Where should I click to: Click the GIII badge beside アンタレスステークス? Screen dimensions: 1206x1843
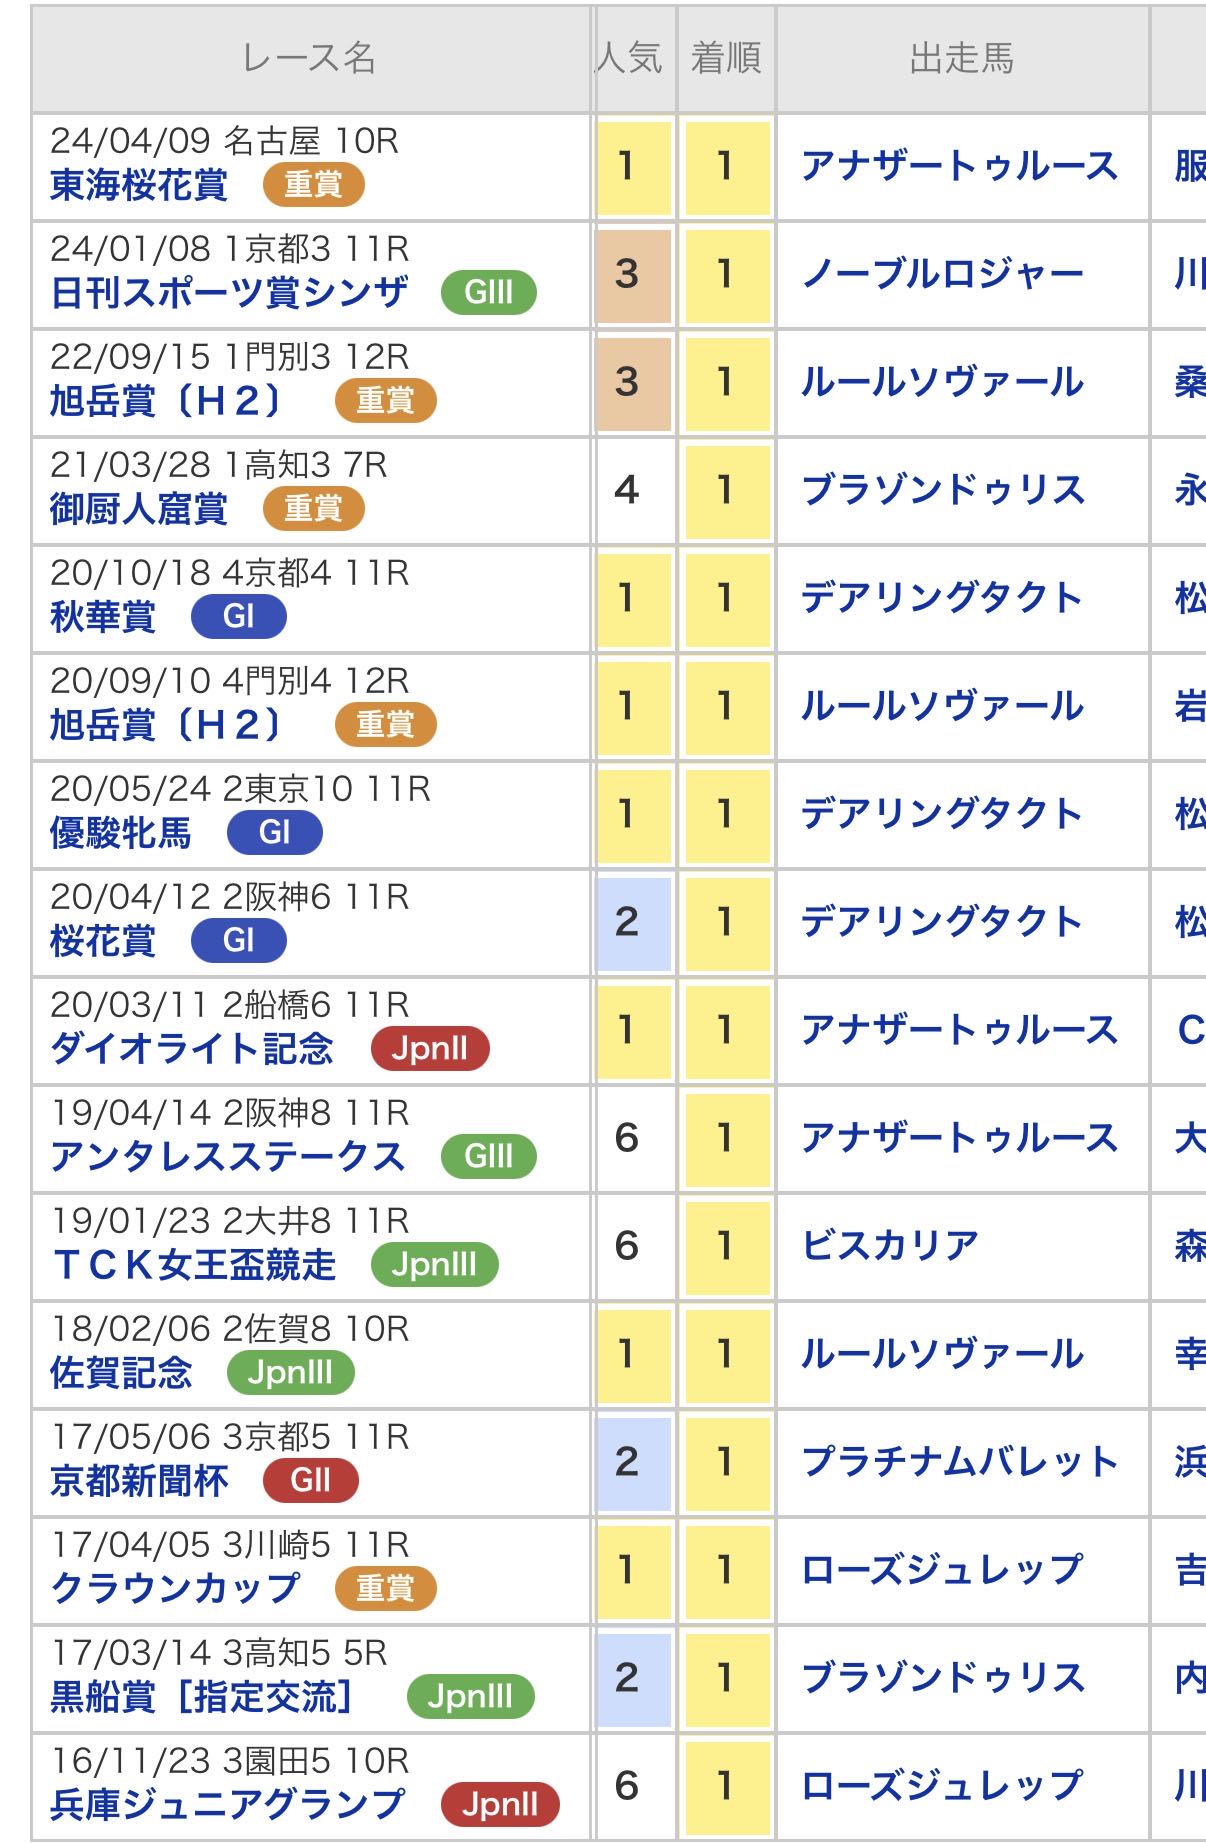[488, 1156]
